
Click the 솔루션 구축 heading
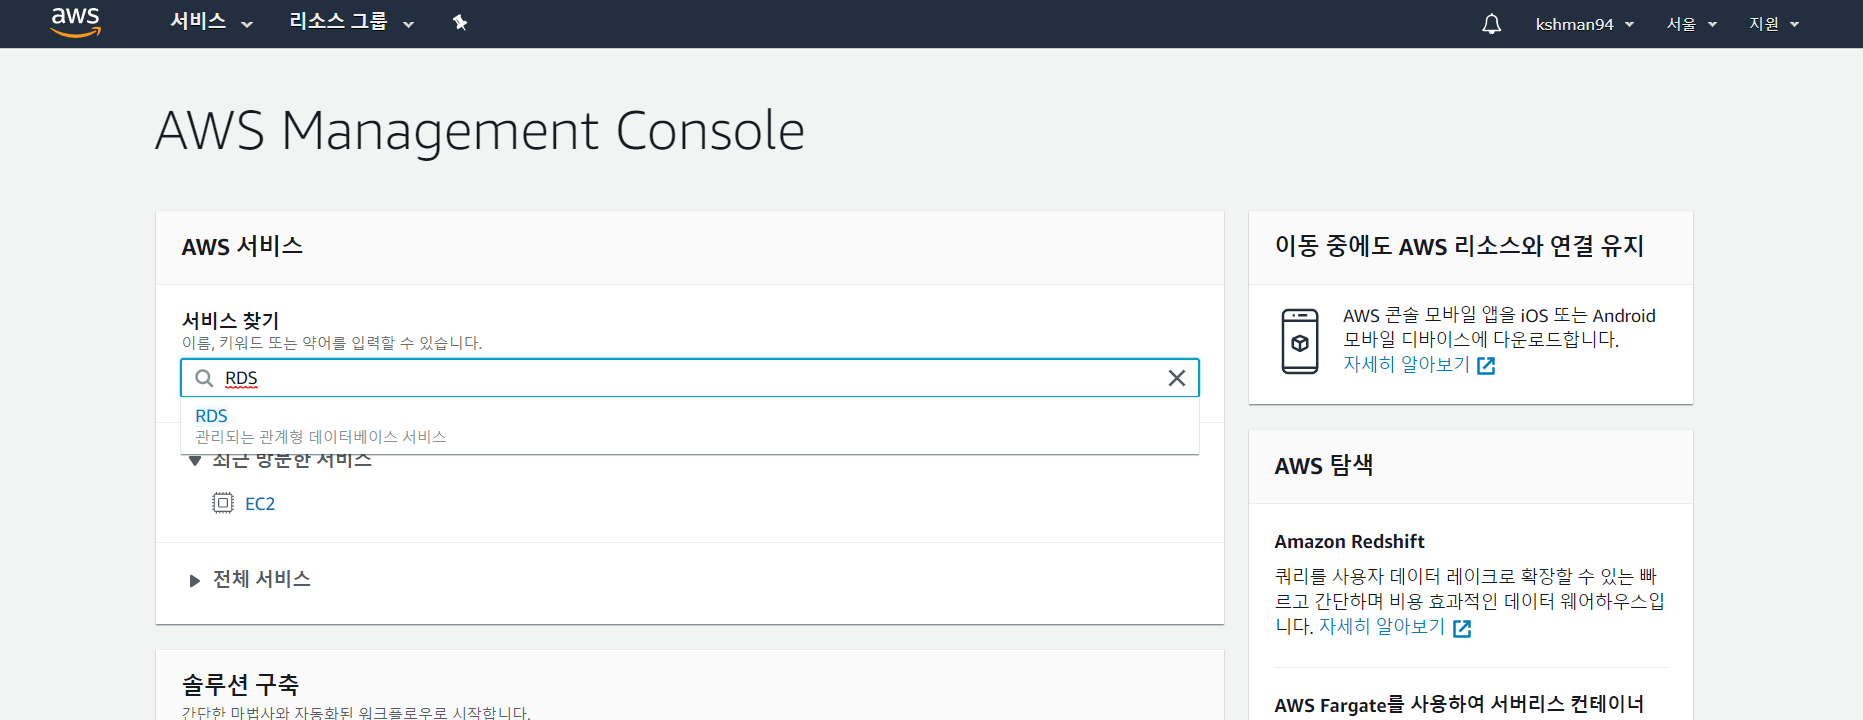tap(240, 685)
